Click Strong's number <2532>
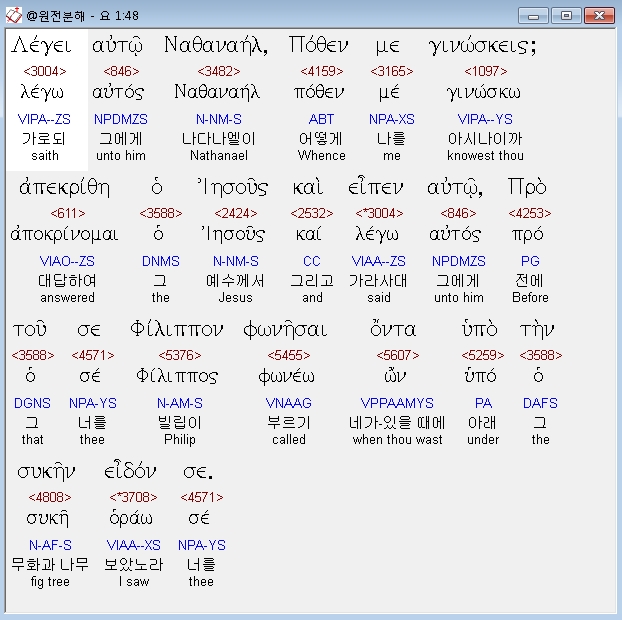Viewport: 622px width, 620px height. (312, 213)
